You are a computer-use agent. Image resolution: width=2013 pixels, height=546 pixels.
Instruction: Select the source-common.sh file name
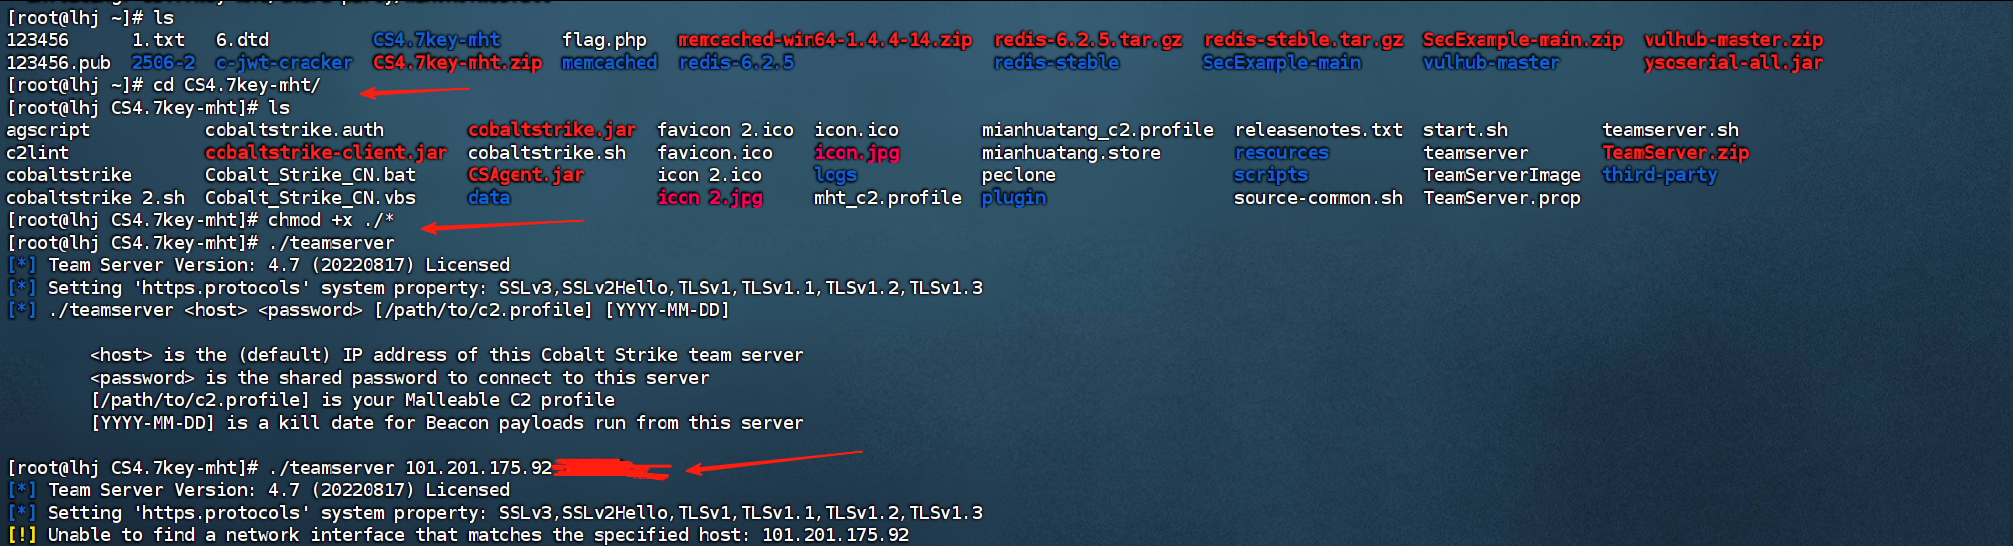1318,198
